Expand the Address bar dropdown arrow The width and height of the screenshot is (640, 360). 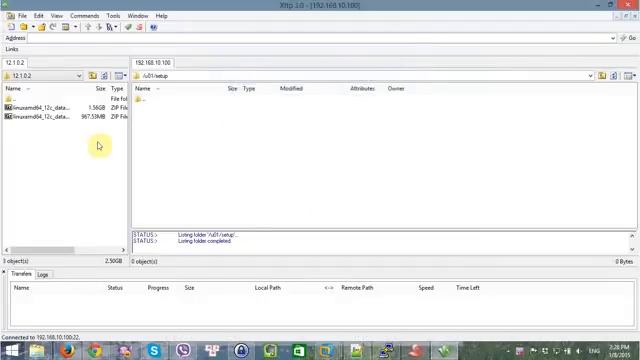[x=613, y=38]
